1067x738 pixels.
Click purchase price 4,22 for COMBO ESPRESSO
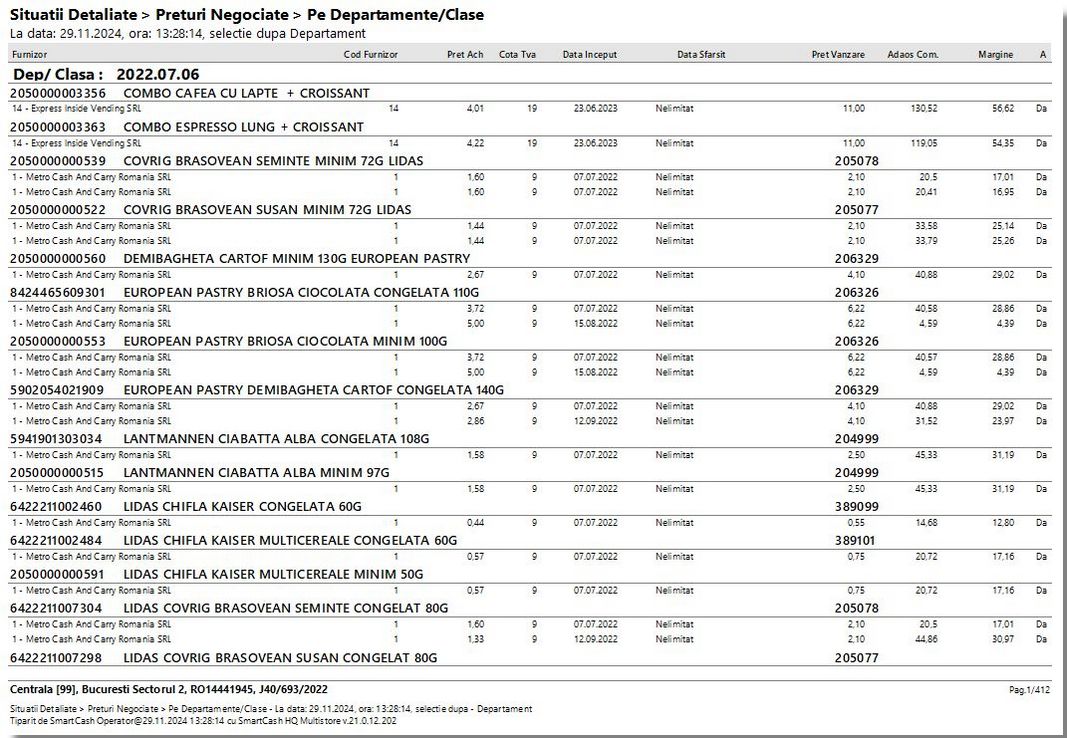click(475, 144)
